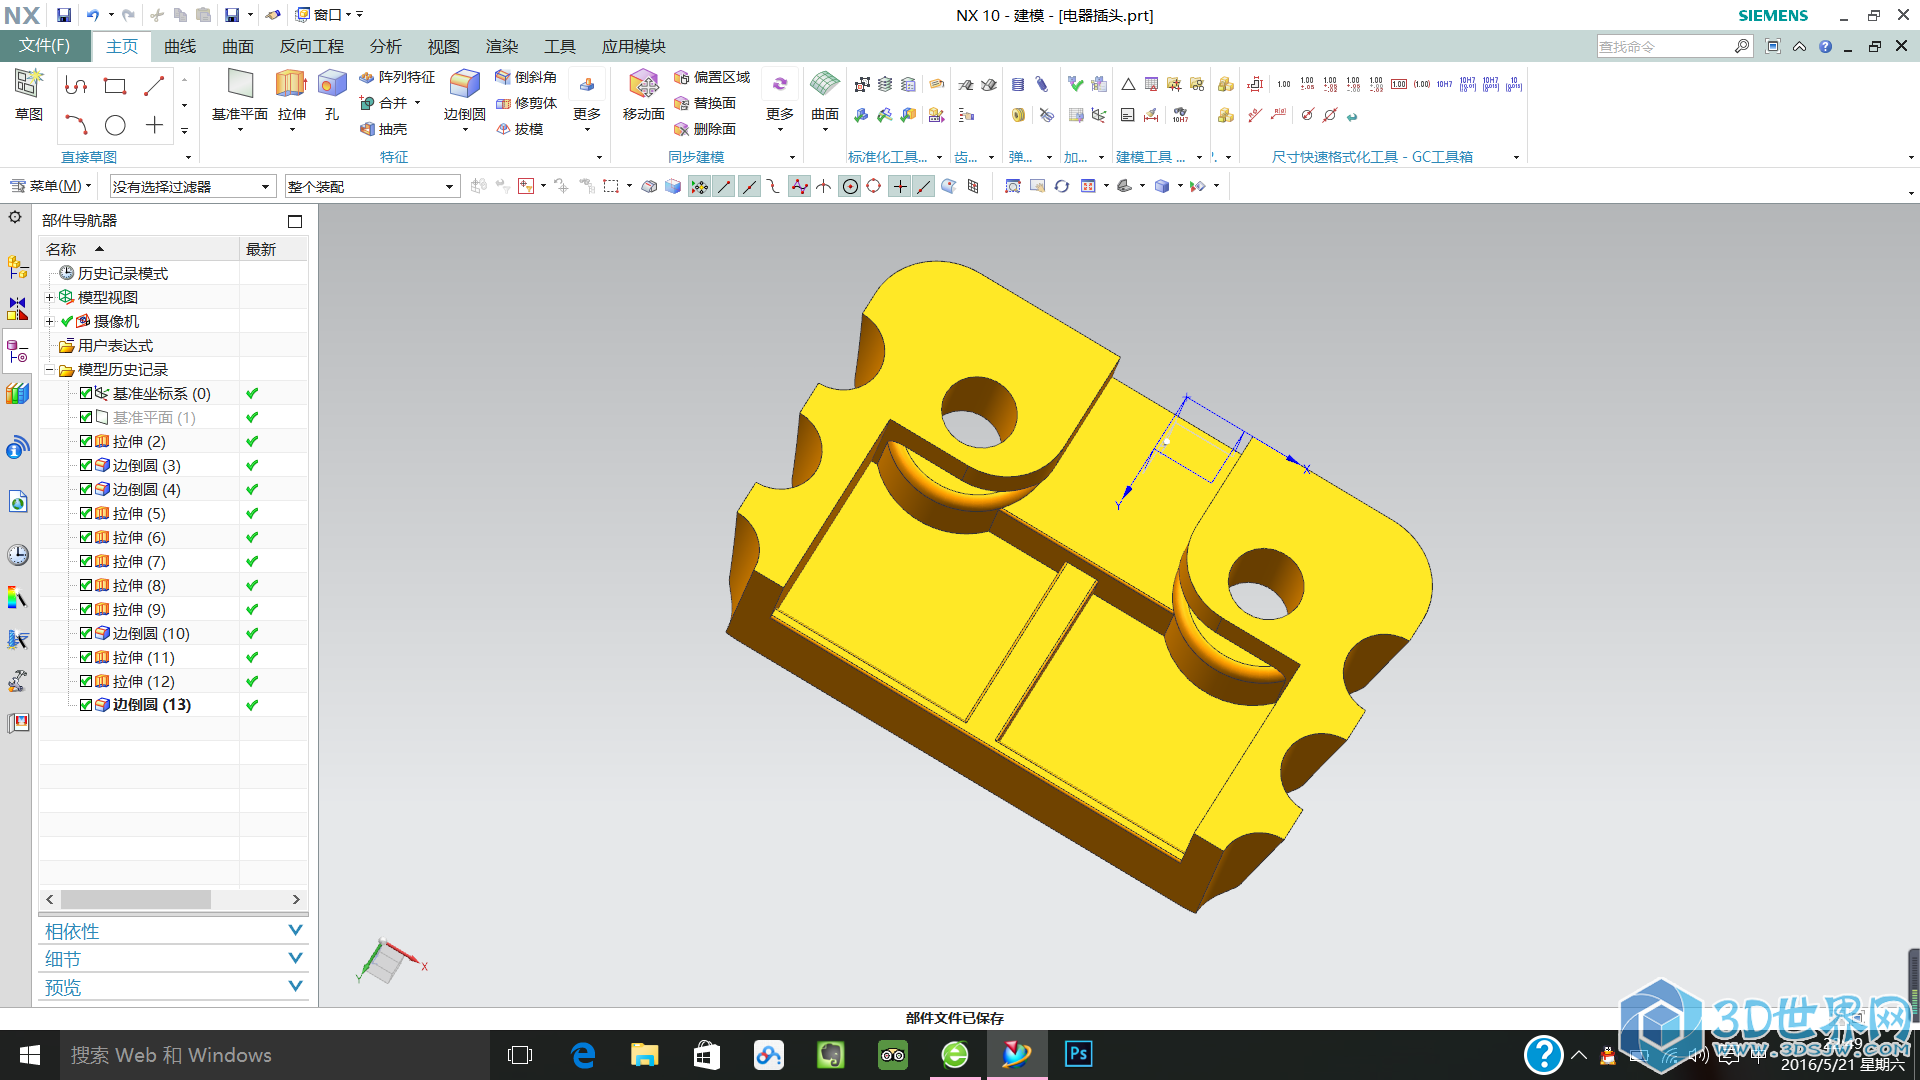Toggle the 边倒圆 (13) checkbox
The height and width of the screenshot is (1080, 1920).
click(x=86, y=705)
